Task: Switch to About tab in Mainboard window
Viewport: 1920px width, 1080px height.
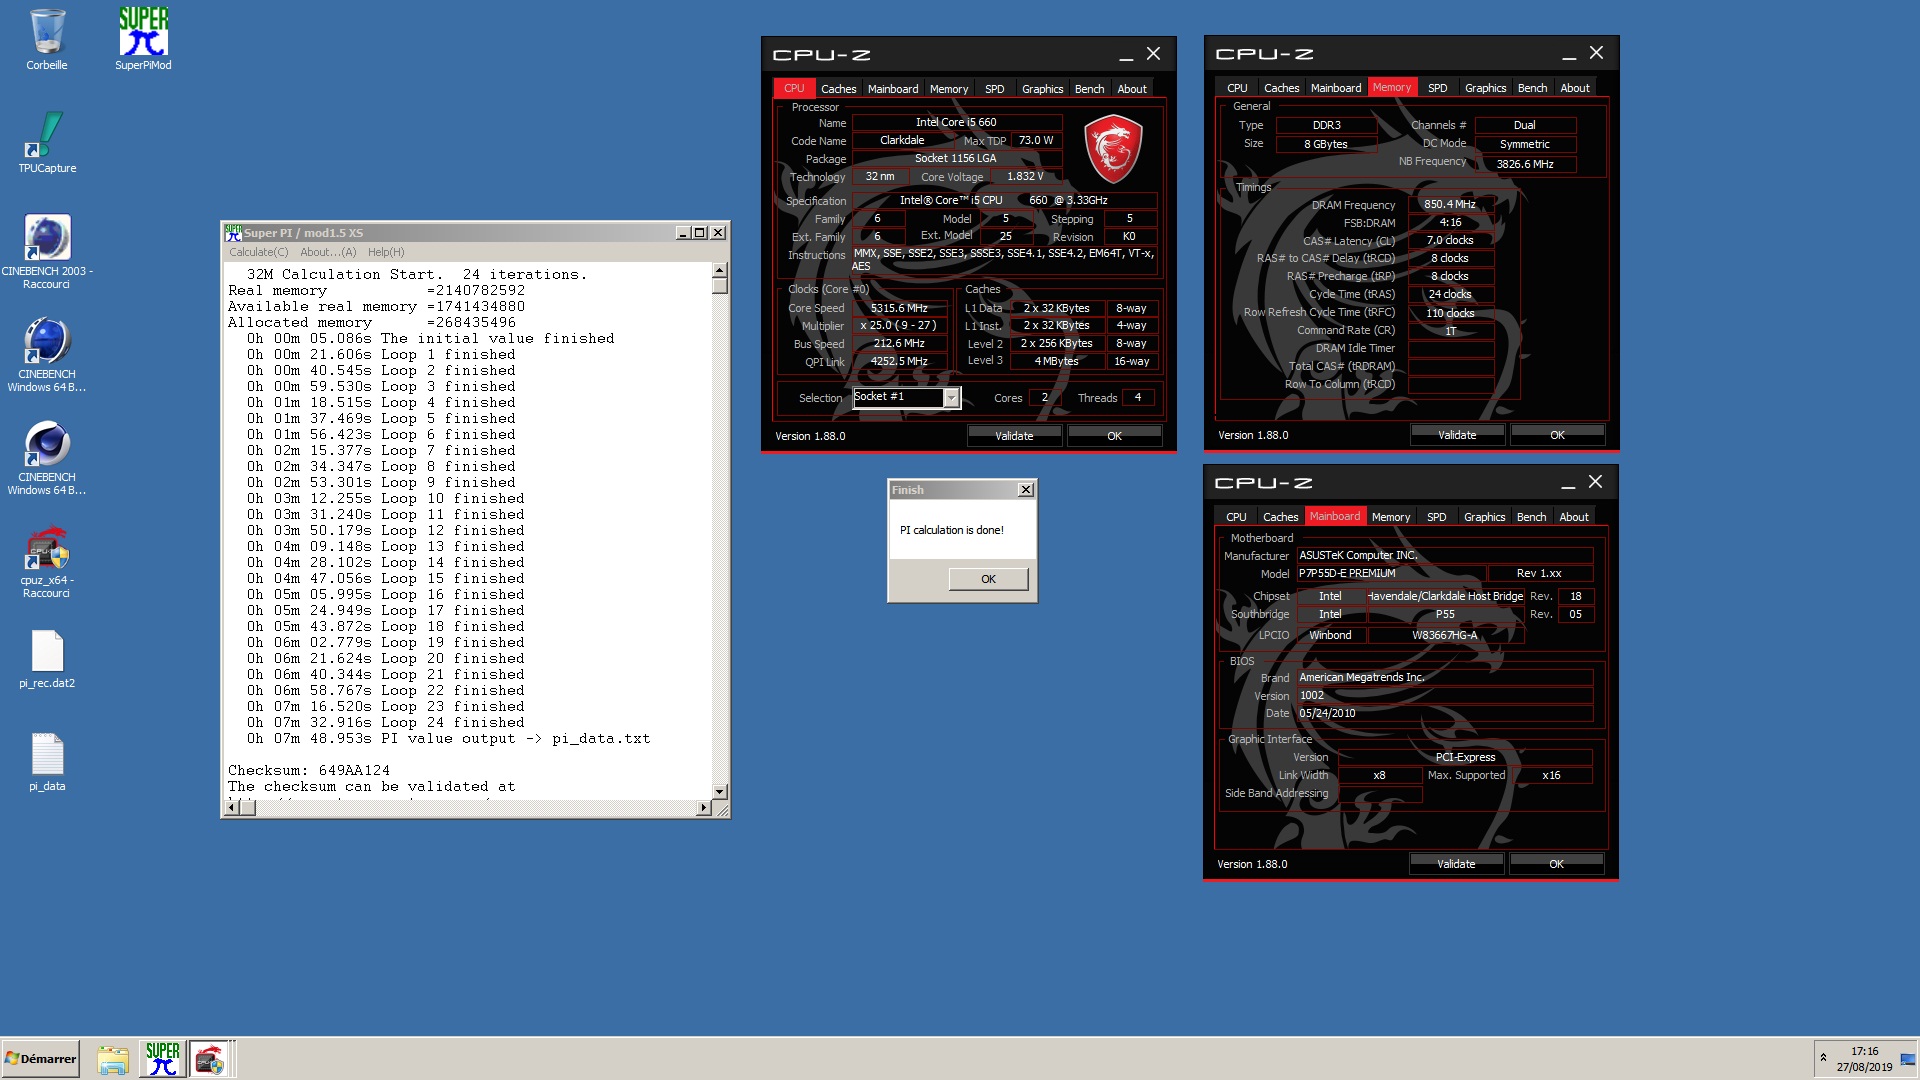Action: pyautogui.click(x=1574, y=517)
